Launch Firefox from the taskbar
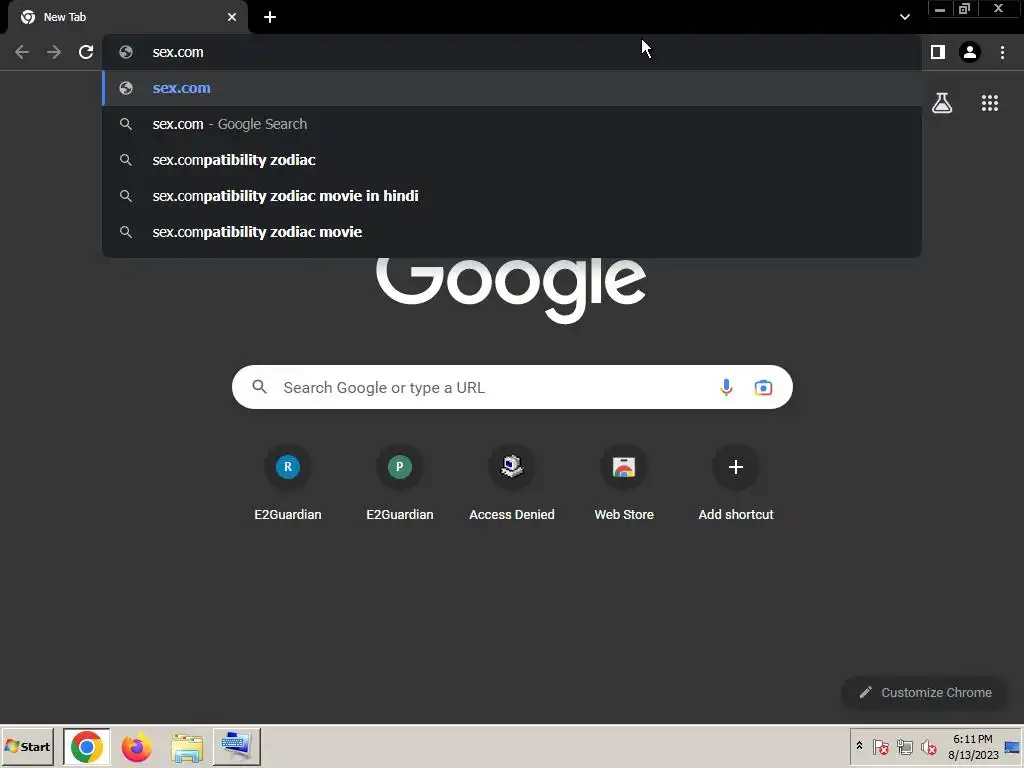Image resolution: width=1024 pixels, height=768 pixels. click(136, 746)
